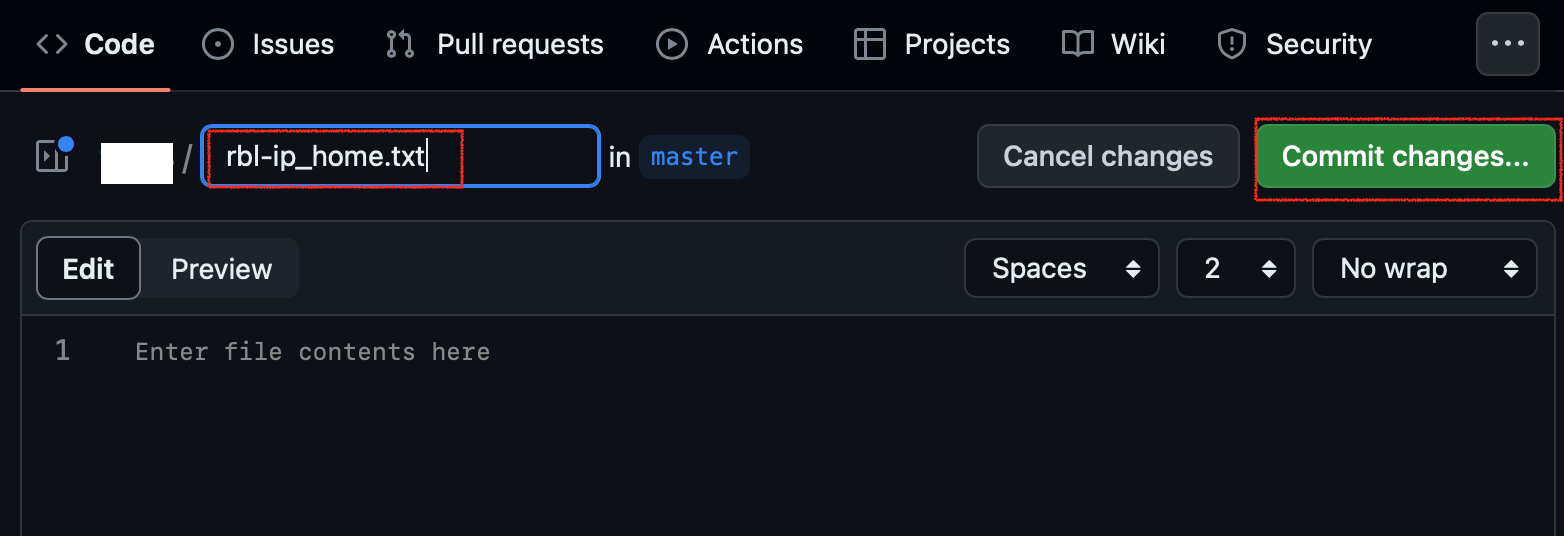1564x536 pixels.
Task: Select line number 1 in the gutter
Action: [62, 351]
